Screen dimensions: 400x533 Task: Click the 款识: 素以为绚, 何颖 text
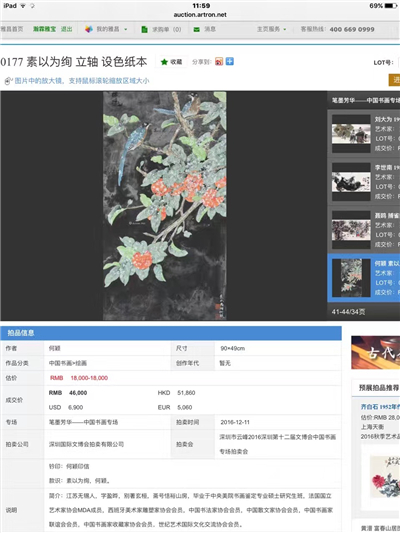(79, 481)
